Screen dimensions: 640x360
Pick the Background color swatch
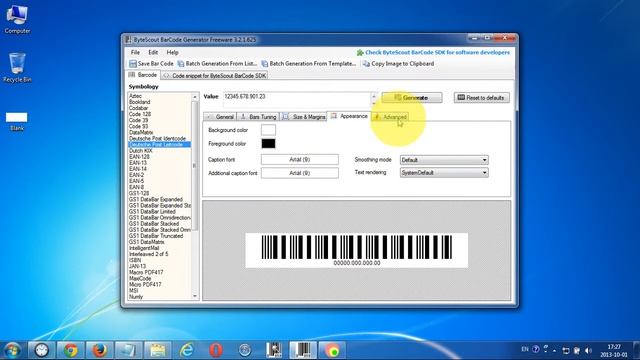(x=268, y=130)
